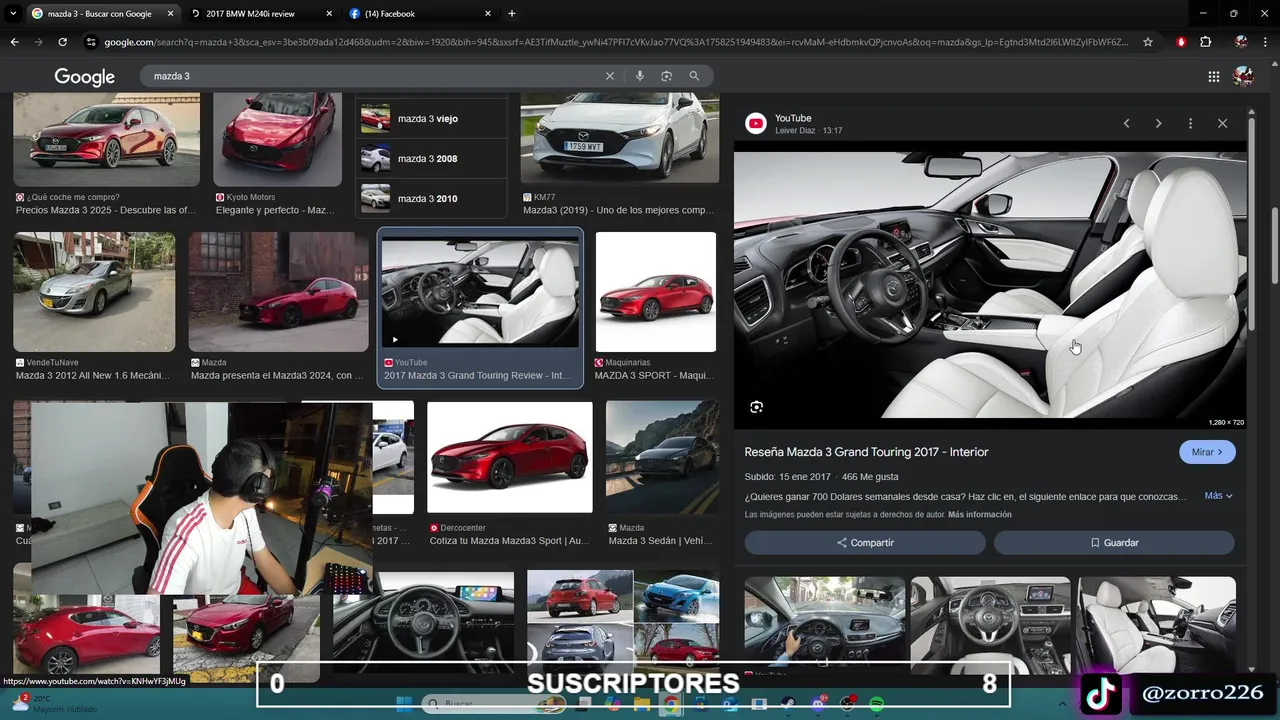
Task: Click MAZDA 3 SPORT - Maquinarias caption
Action: point(655,376)
